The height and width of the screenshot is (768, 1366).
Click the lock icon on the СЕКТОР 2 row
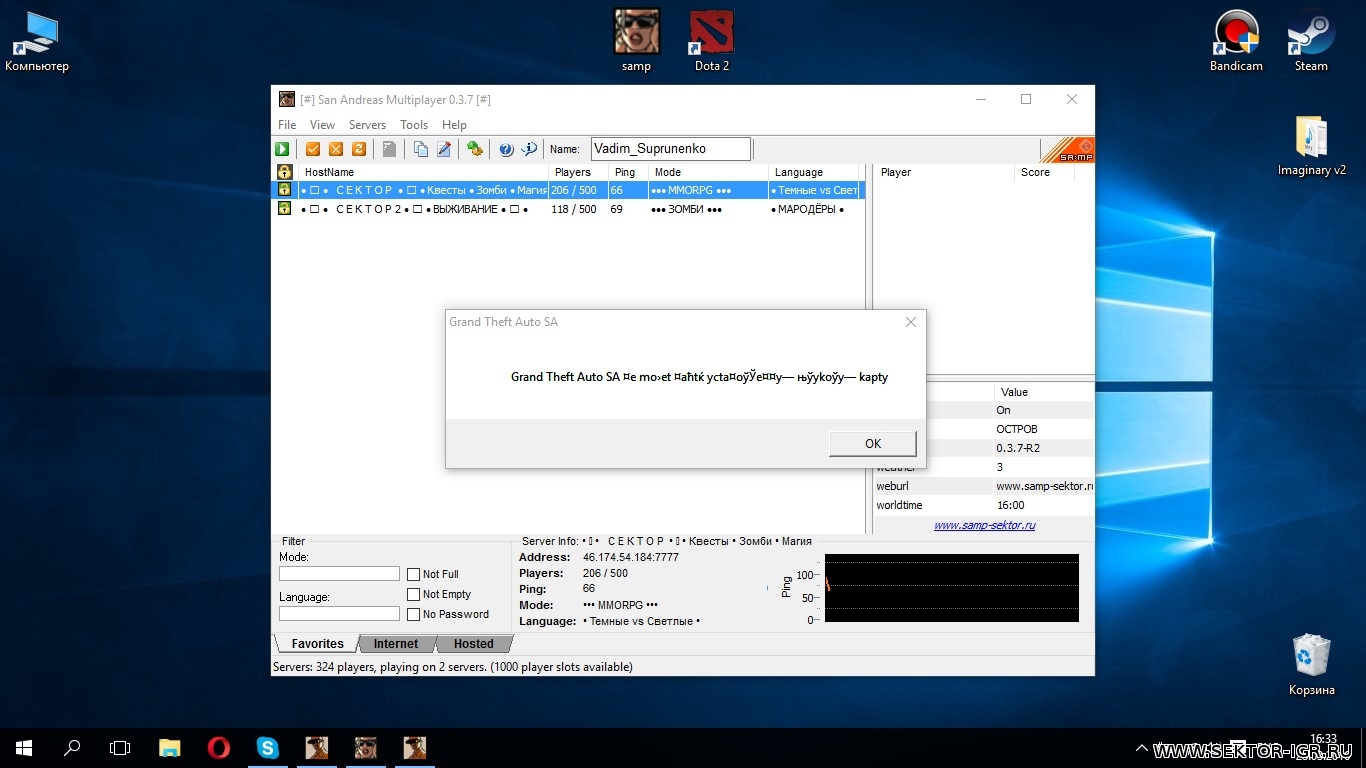coord(285,209)
